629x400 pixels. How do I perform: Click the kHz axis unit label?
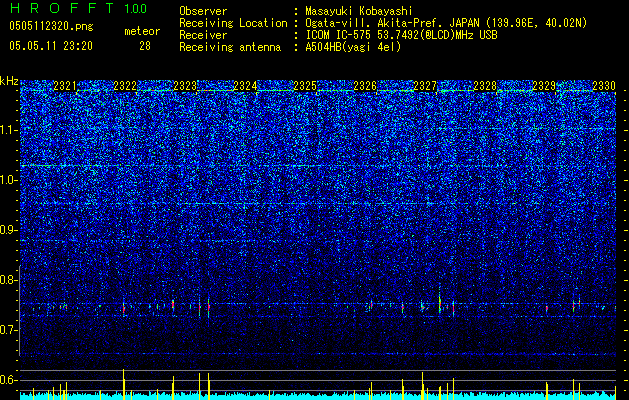(9, 81)
